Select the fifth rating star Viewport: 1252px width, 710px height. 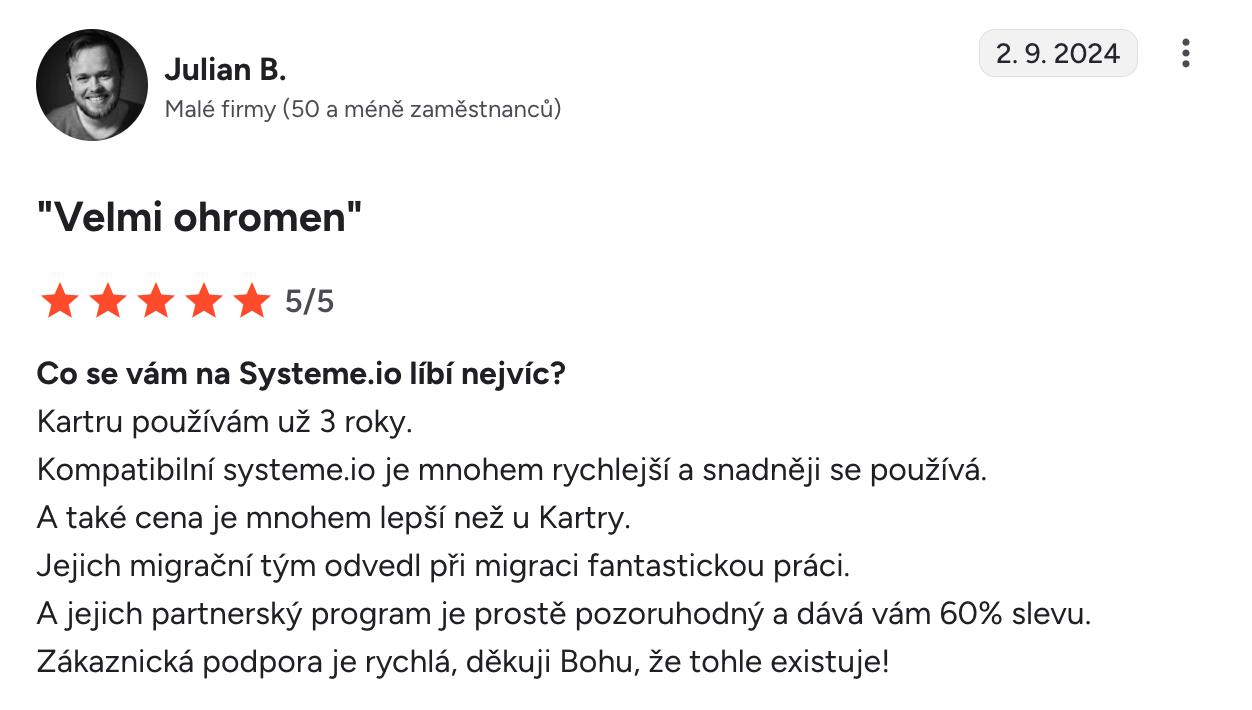click(251, 301)
